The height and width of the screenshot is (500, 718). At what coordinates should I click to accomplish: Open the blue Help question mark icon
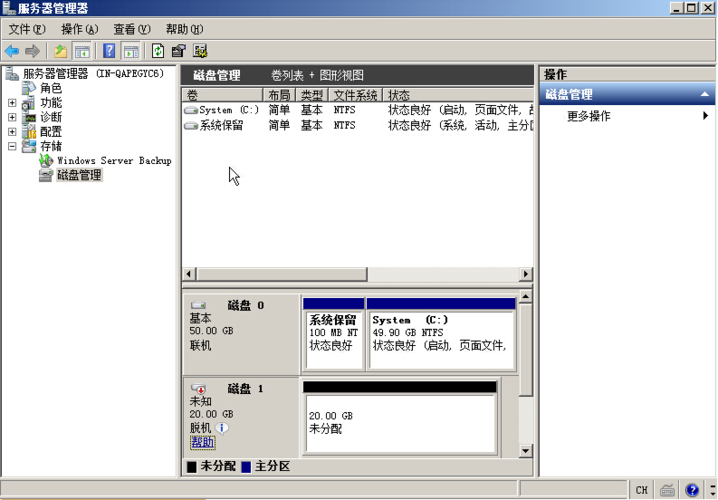[109, 51]
